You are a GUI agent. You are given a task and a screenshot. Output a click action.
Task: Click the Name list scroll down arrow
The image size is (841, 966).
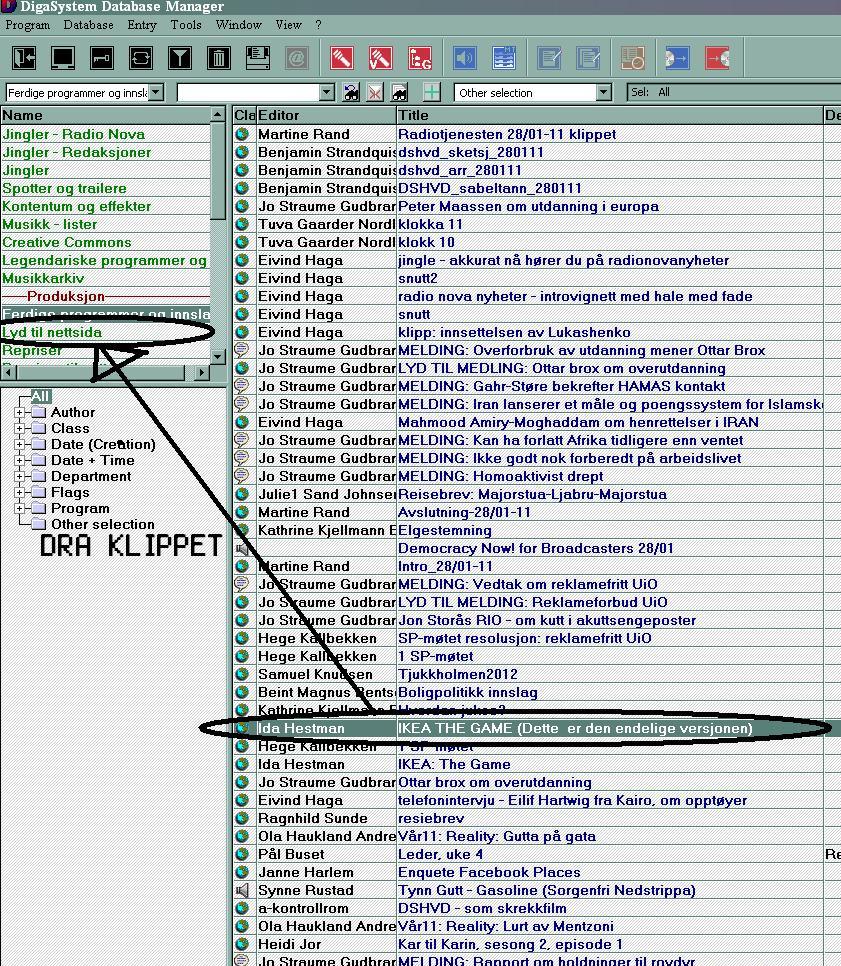point(217,356)
